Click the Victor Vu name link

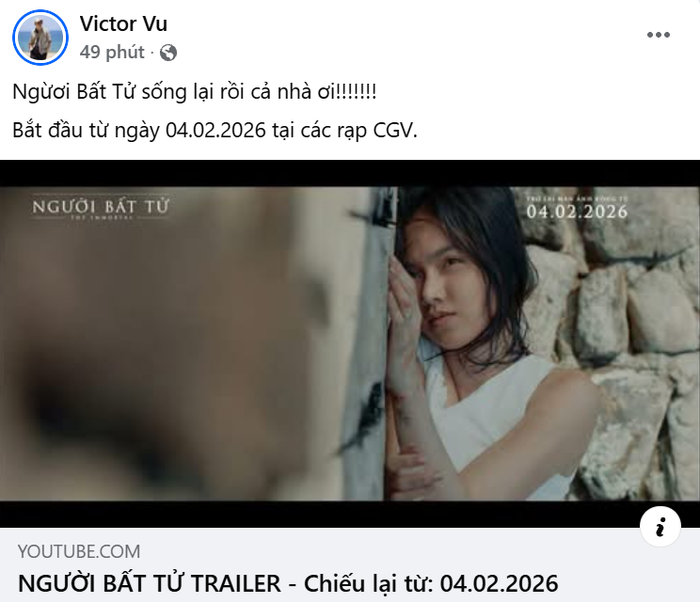pos(123,24)
